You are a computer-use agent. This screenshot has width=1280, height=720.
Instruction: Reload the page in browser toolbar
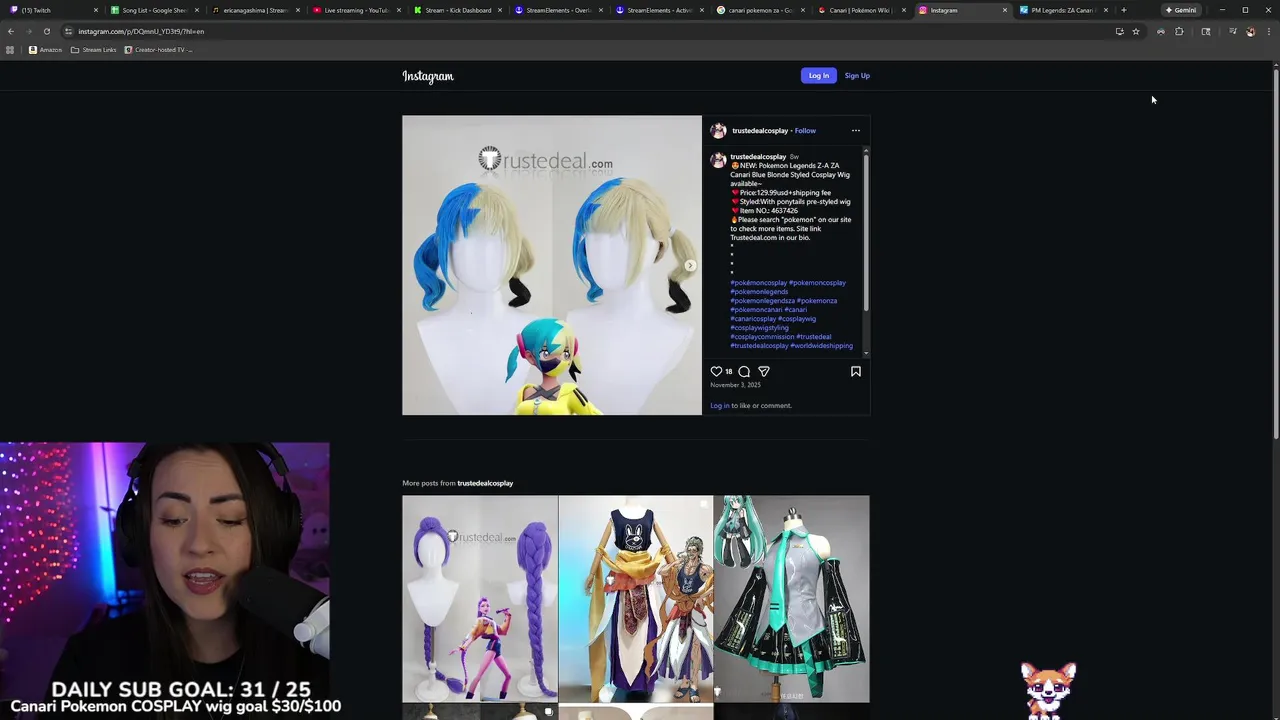(x=46, y=31)
